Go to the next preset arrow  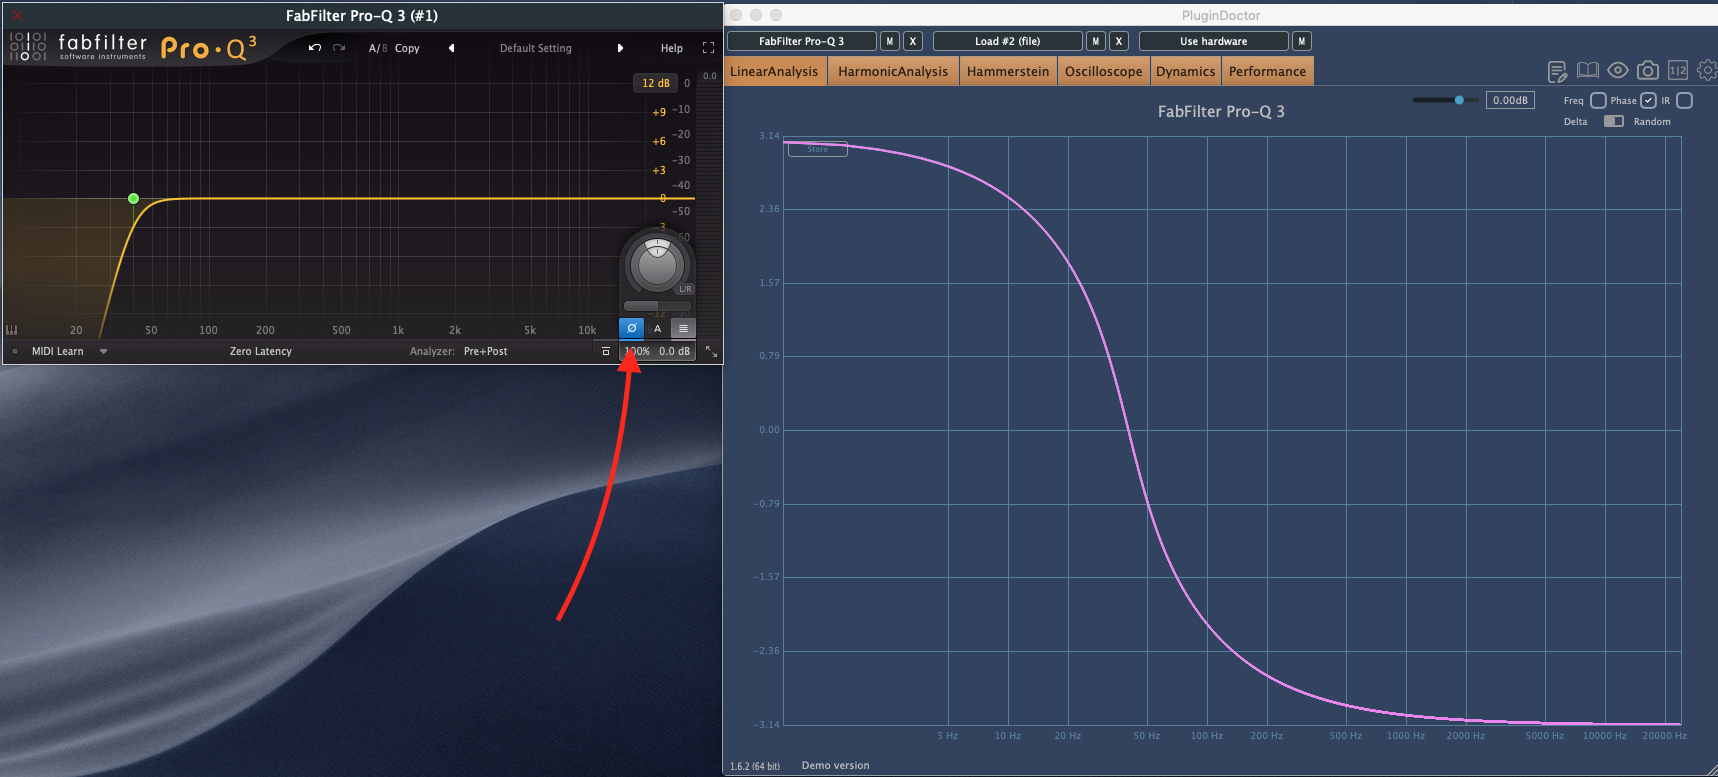[x=620, y=48]
